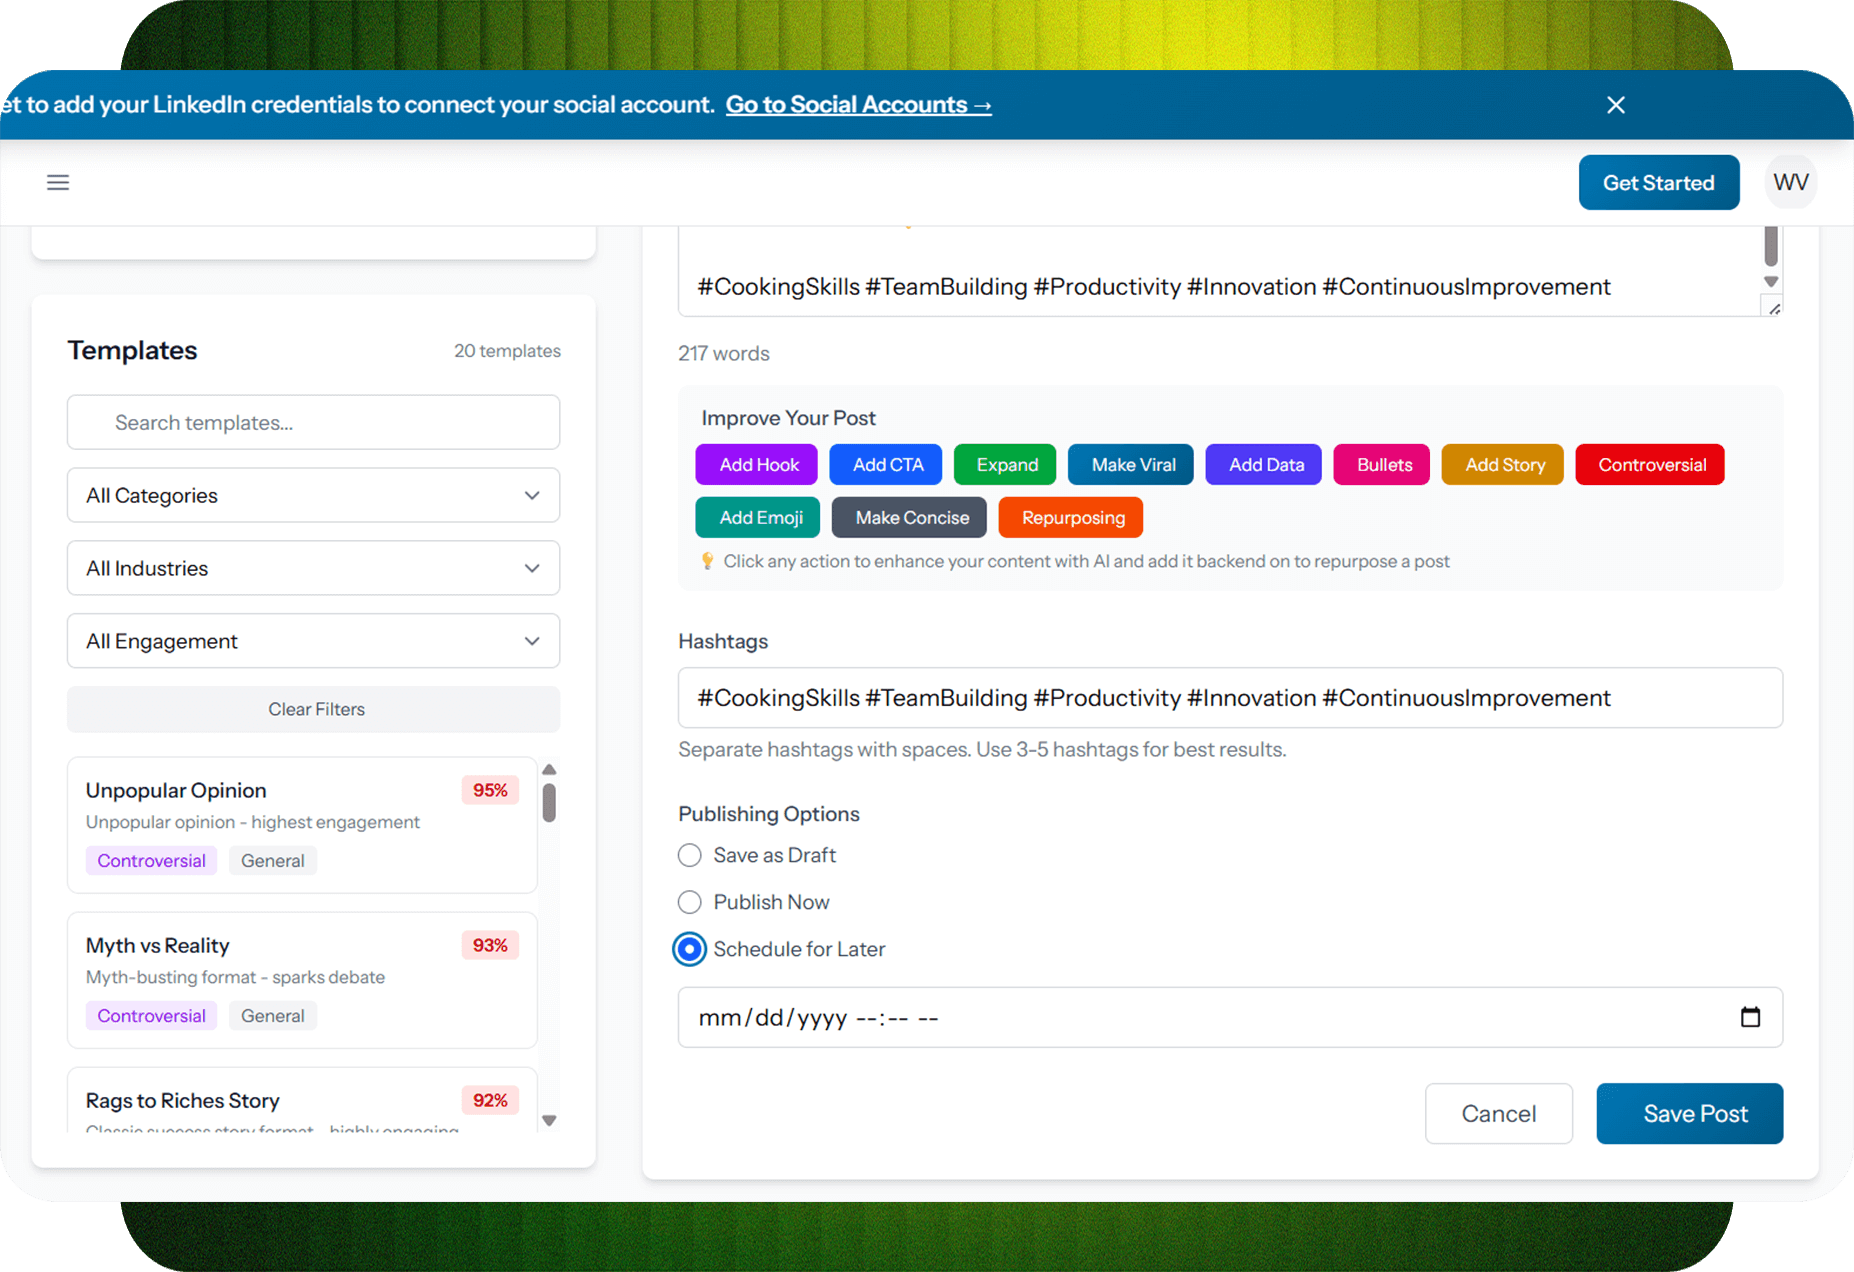The width and height of the screenshot is (1854, 1272).
Task: Follow the Go to Social Accounts link
Action: click(858, 105)
